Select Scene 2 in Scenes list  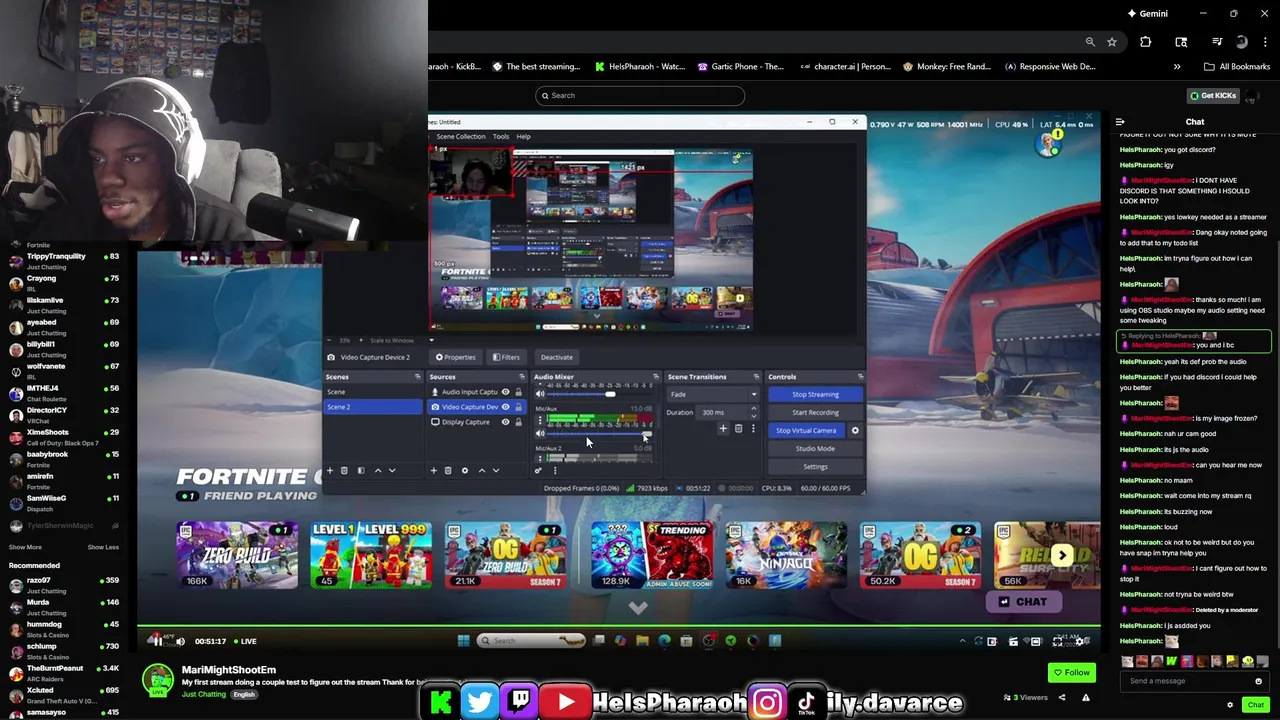[373, 407]
